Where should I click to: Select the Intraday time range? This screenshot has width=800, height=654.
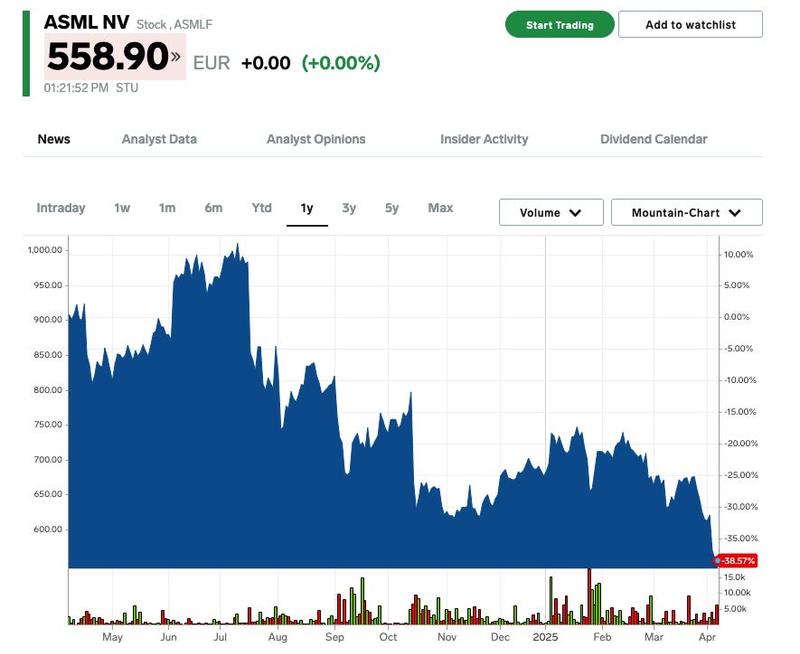click(61, 208)
